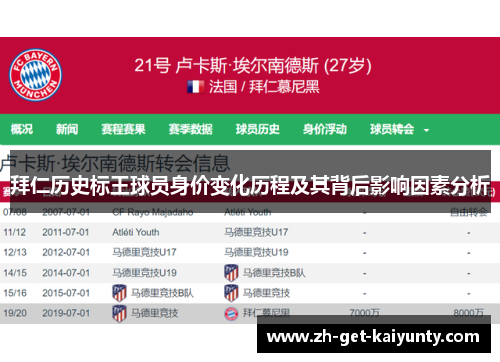Screen dimensions: 500x362
Task: Click 马德里竞技B队 text in the 14/15 row
Action: tap(274, 273)
